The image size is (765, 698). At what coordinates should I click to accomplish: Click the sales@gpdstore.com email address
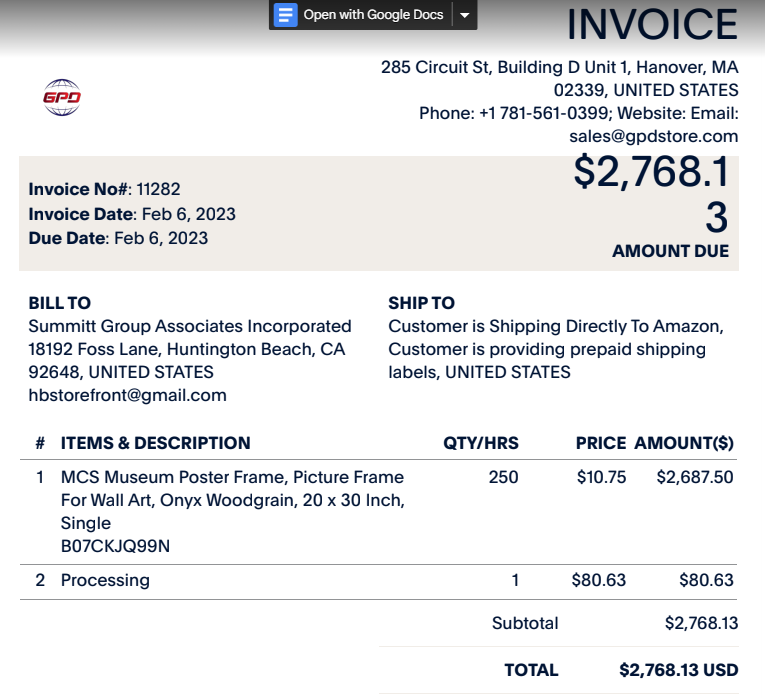[653, 136]
